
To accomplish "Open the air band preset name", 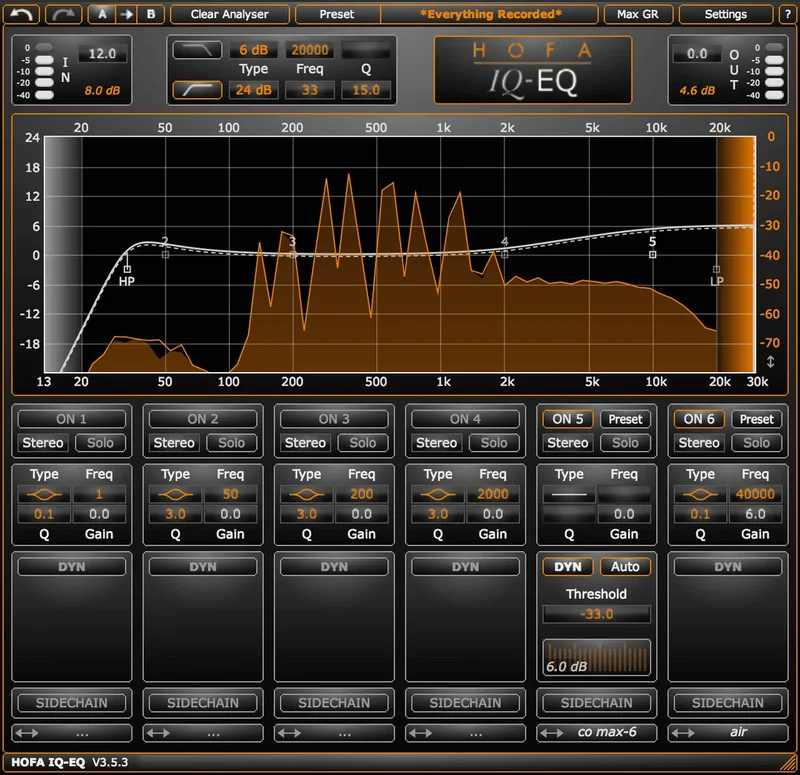I will [739, 732].
